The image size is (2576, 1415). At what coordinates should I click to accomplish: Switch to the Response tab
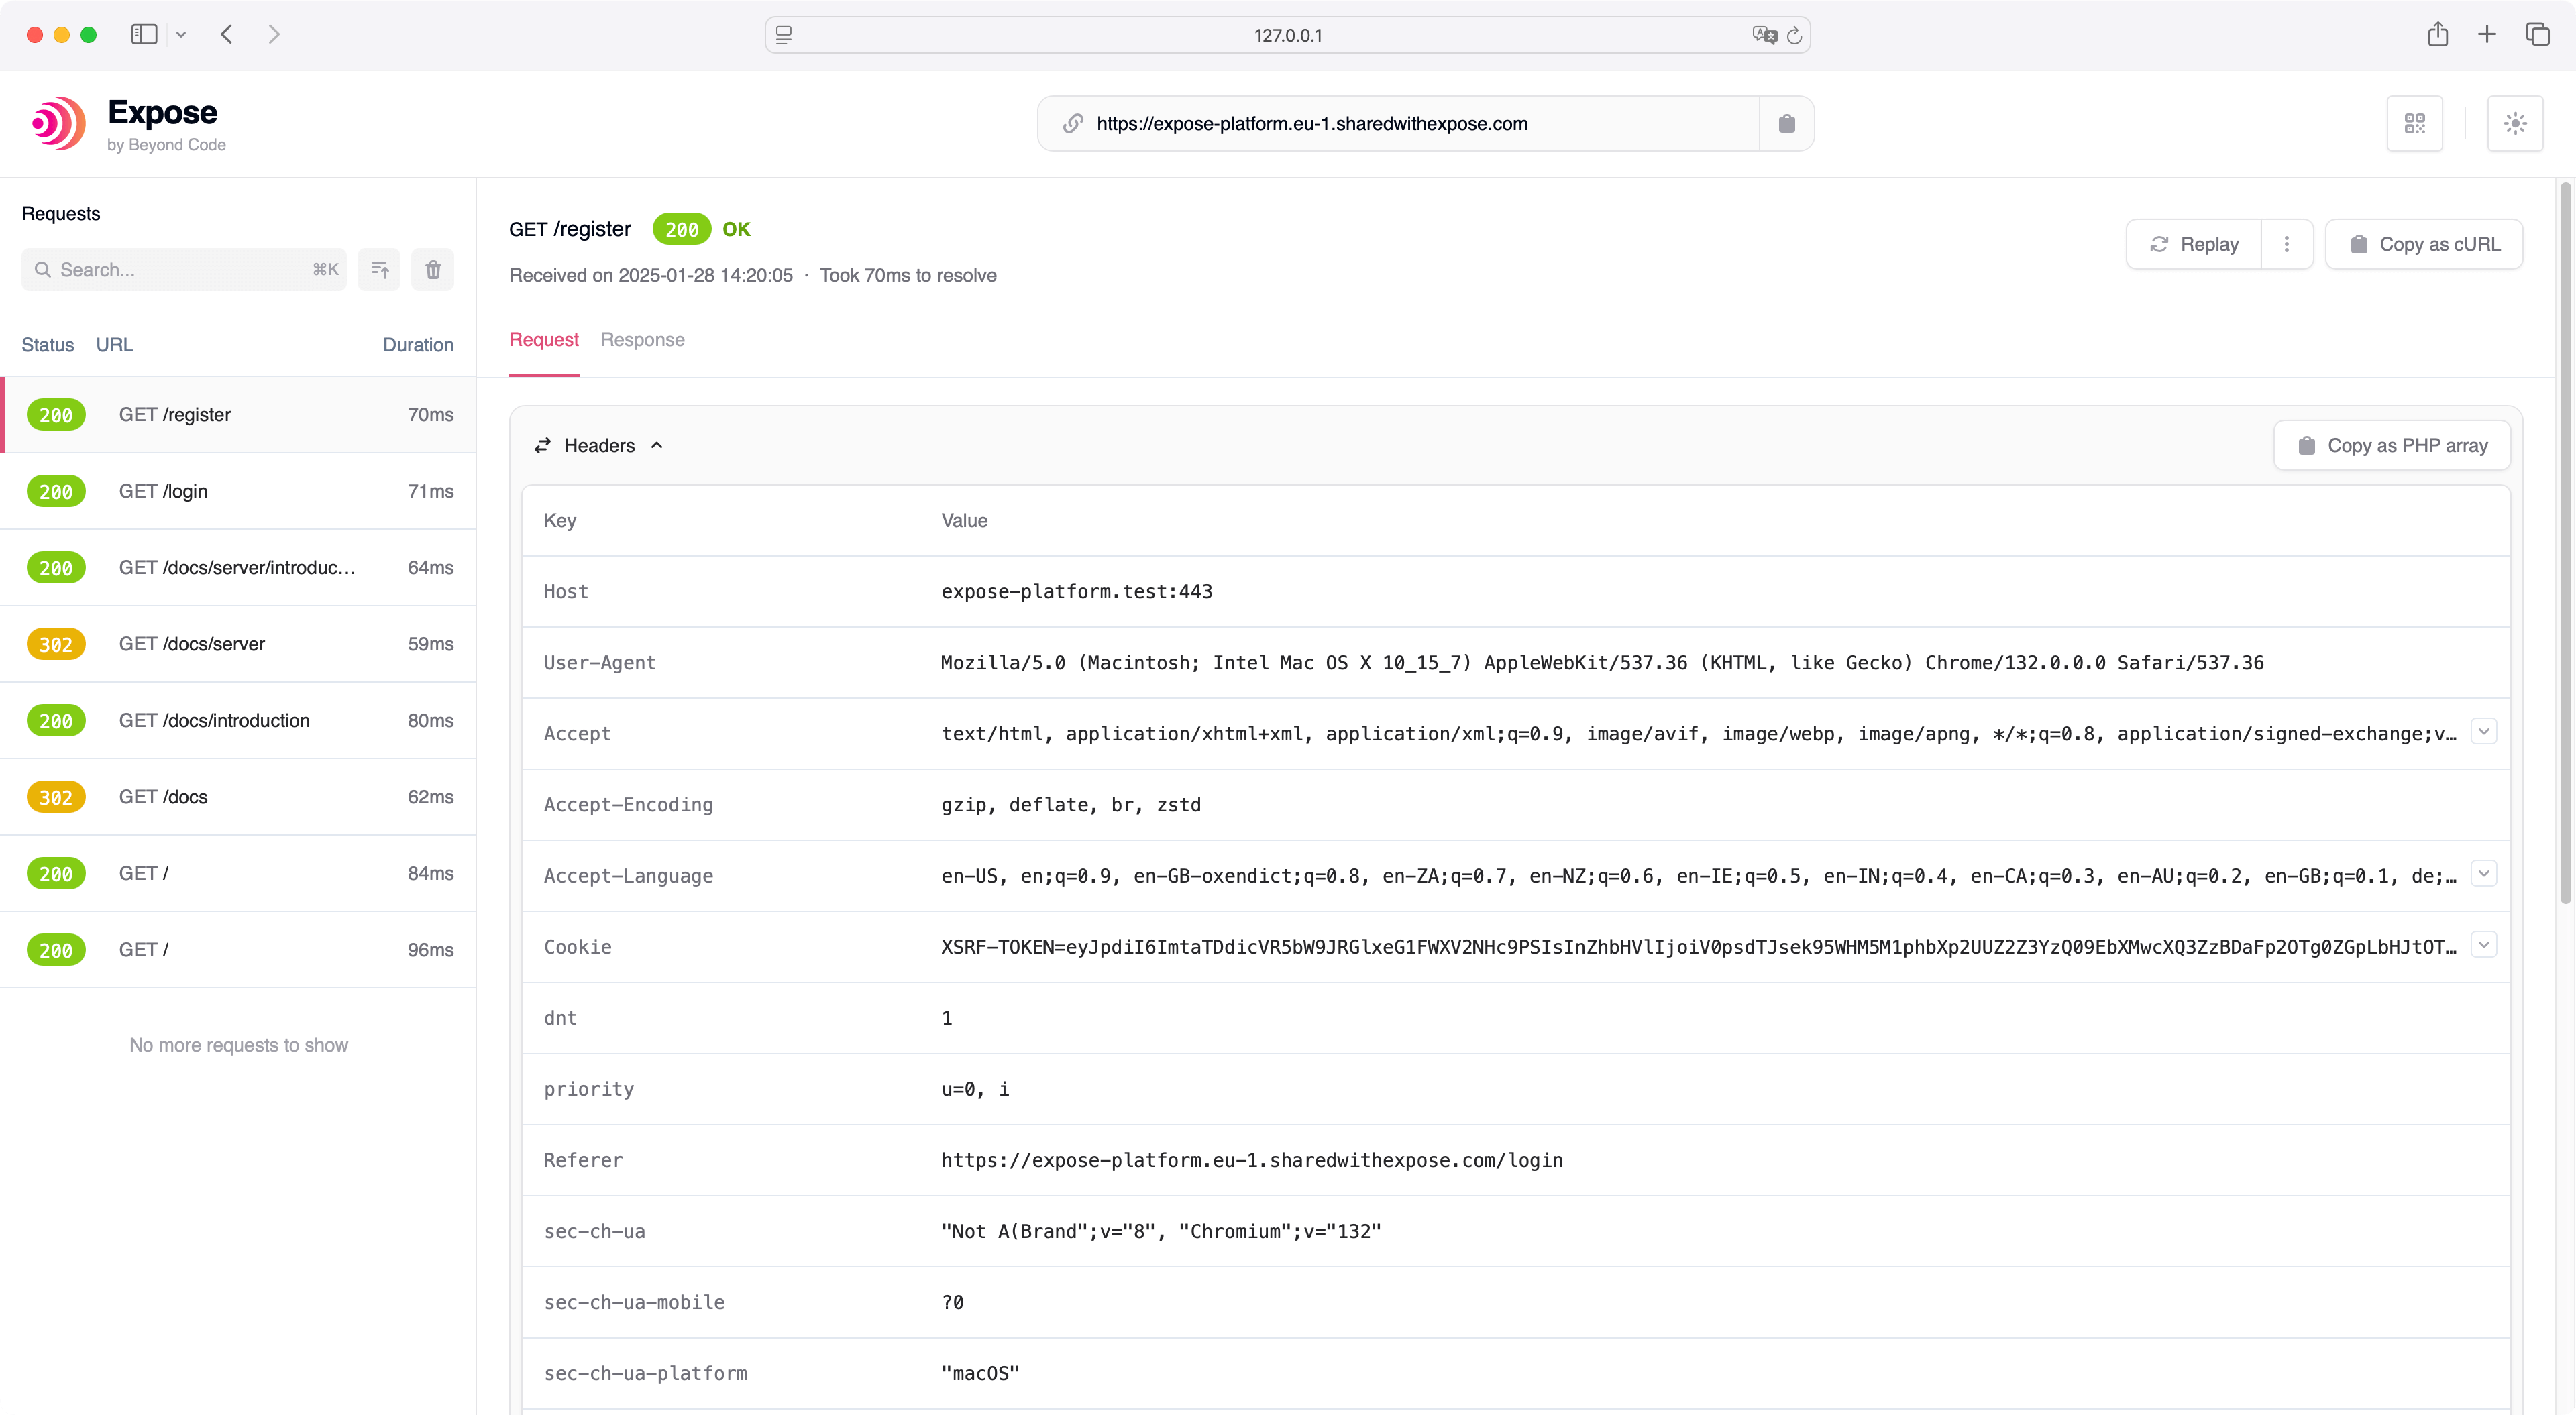[x=642, y=340]
